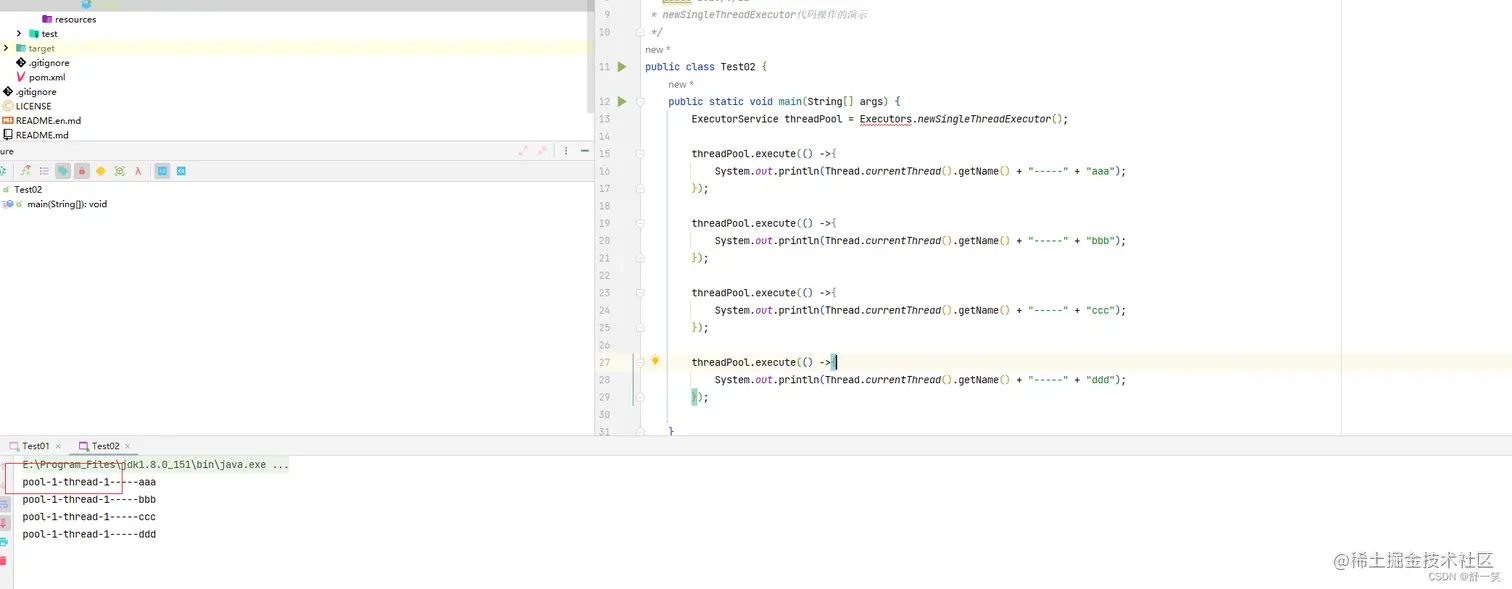The image size is (1512, 589).
Task: Click the yellow lightbulb intention icon
Action: [x=655, y=361]
